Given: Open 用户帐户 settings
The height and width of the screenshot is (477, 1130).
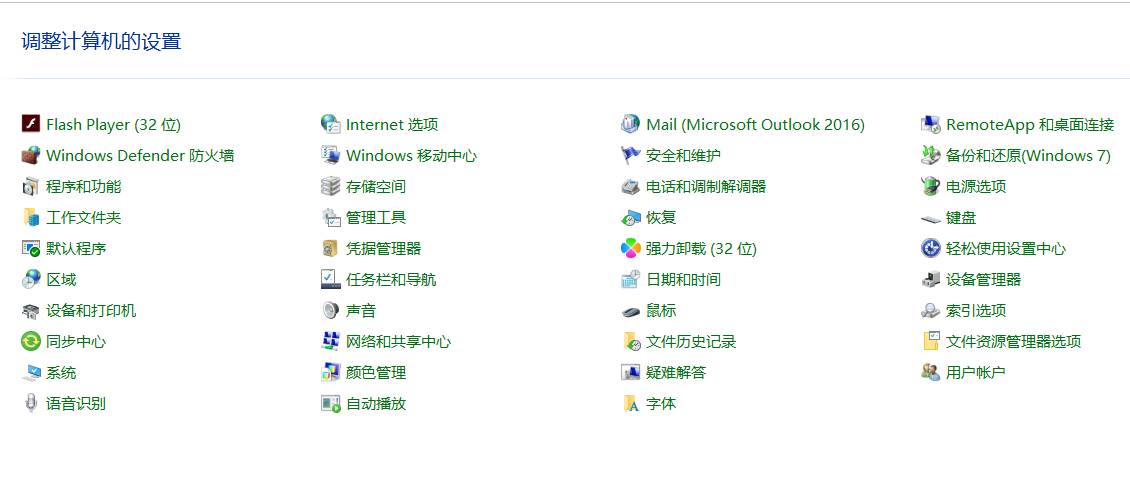Looking at the screenshot, I should click(975, 372).
